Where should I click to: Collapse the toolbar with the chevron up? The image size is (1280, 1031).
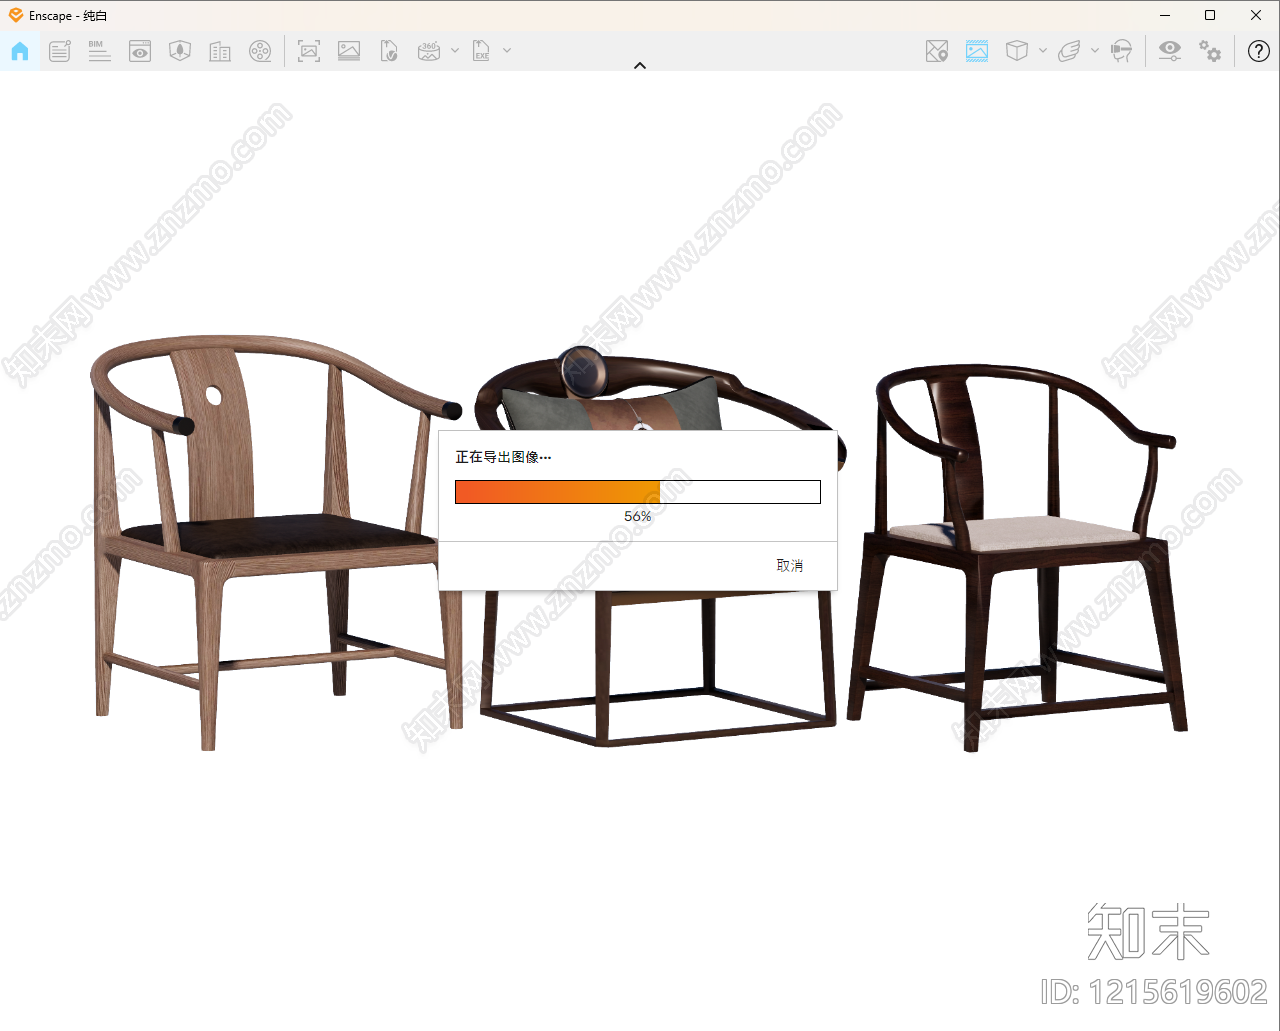click(x=640, y=65)
